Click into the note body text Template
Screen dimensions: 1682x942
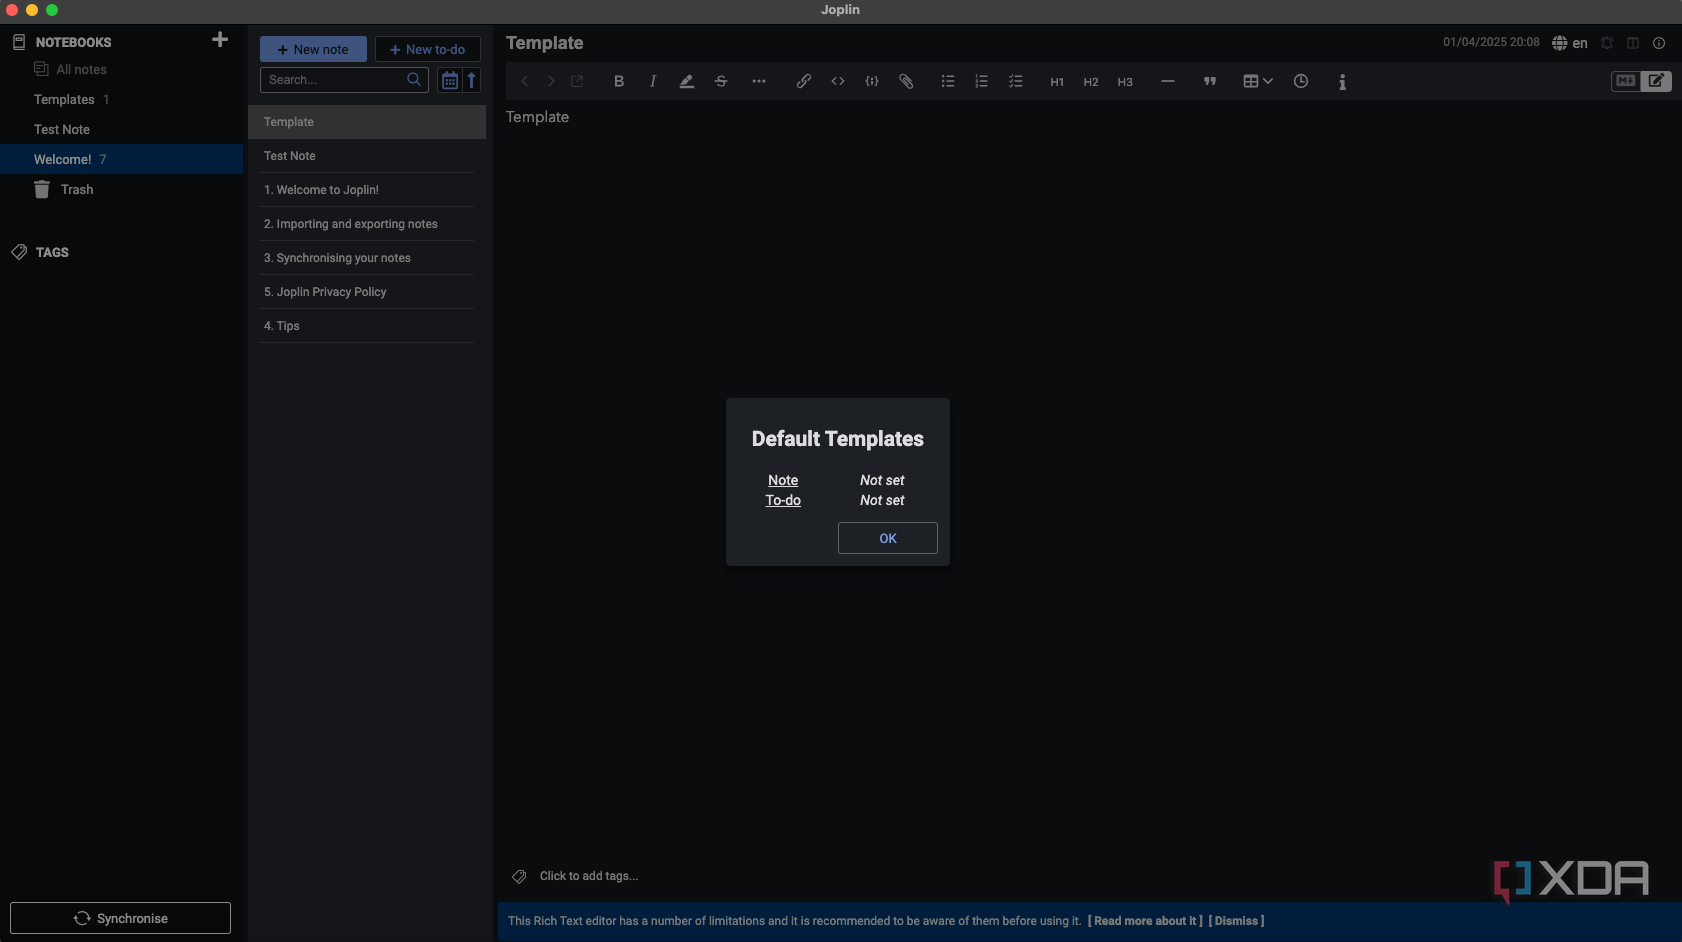click(x=537, y=117)
